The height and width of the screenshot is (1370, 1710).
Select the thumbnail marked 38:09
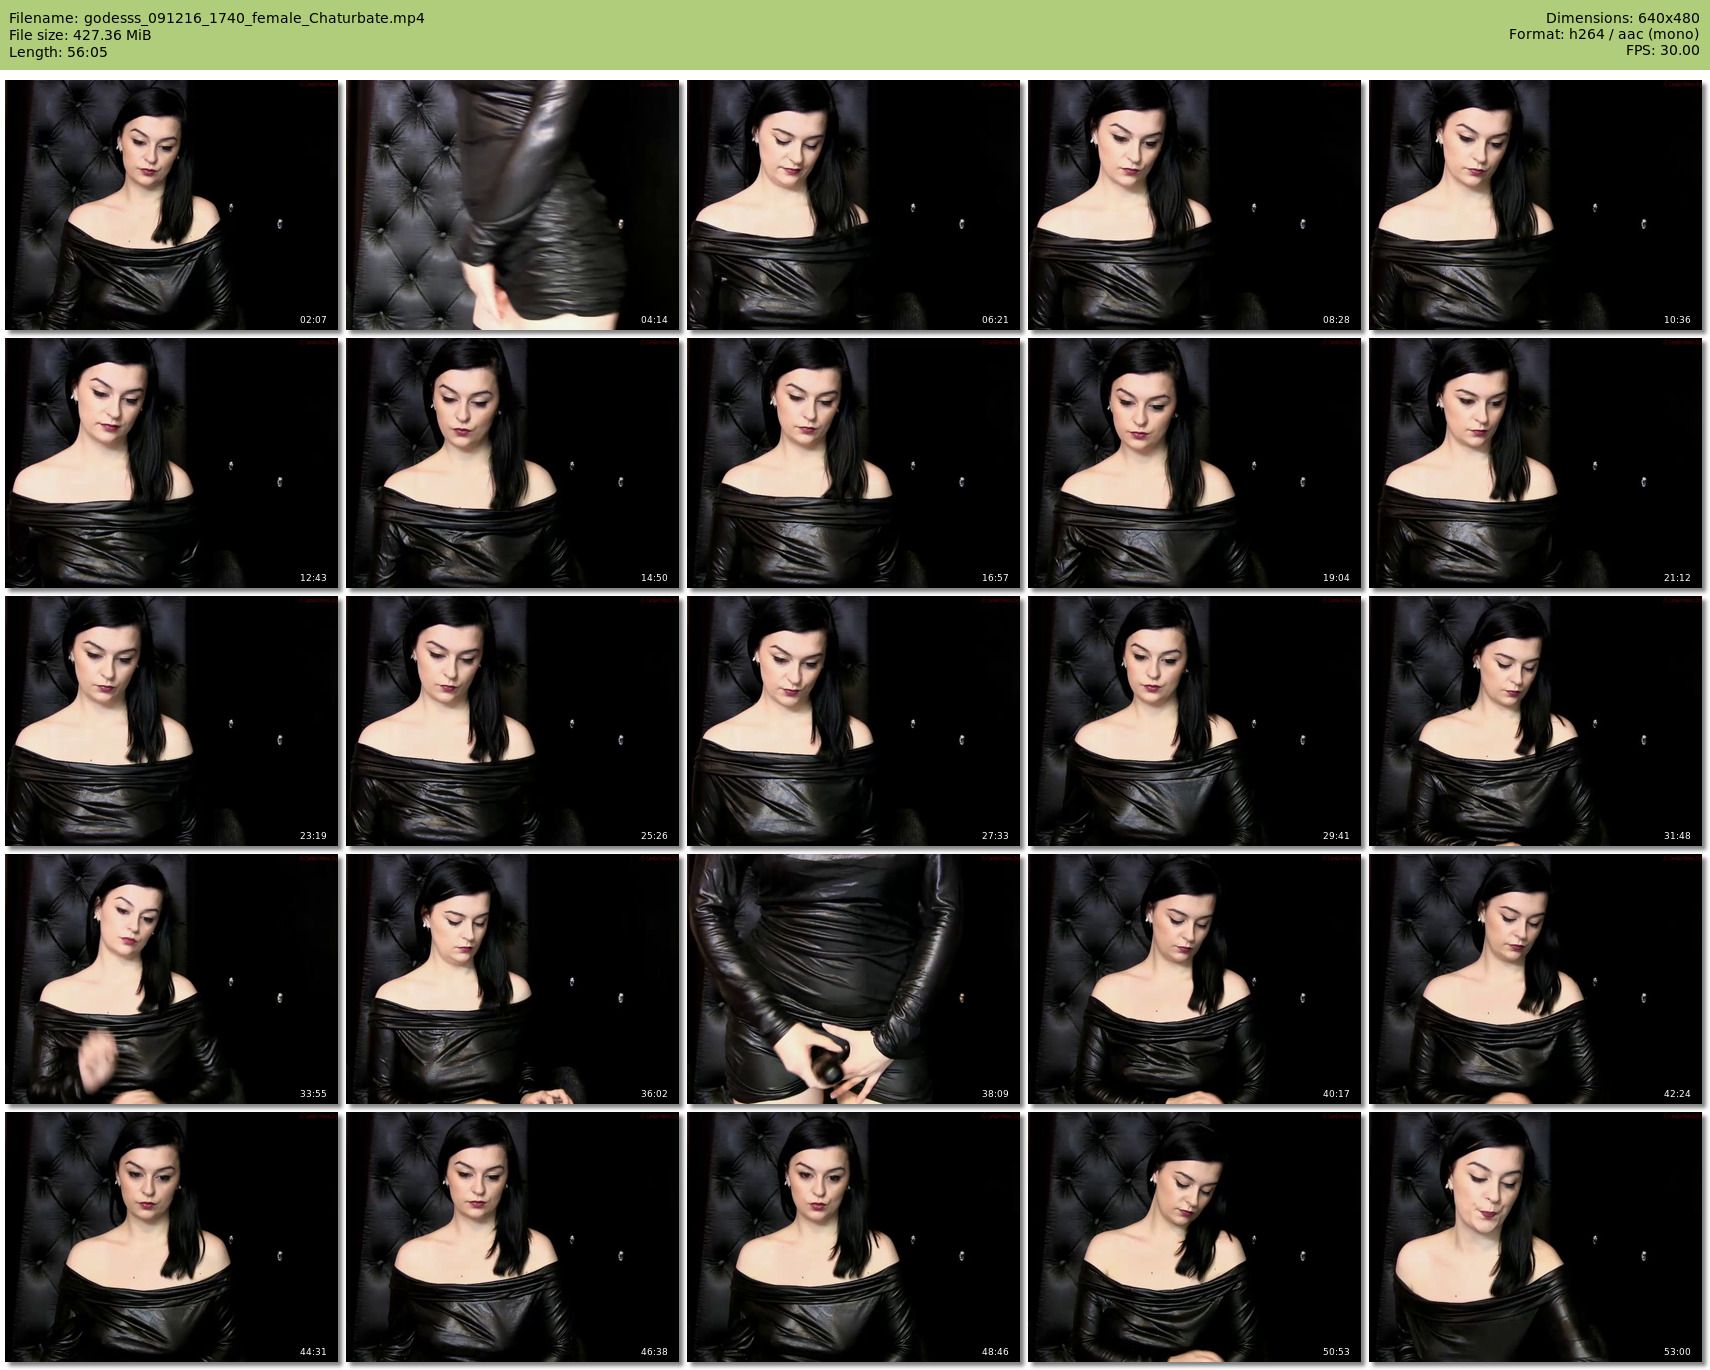(853, 979)
